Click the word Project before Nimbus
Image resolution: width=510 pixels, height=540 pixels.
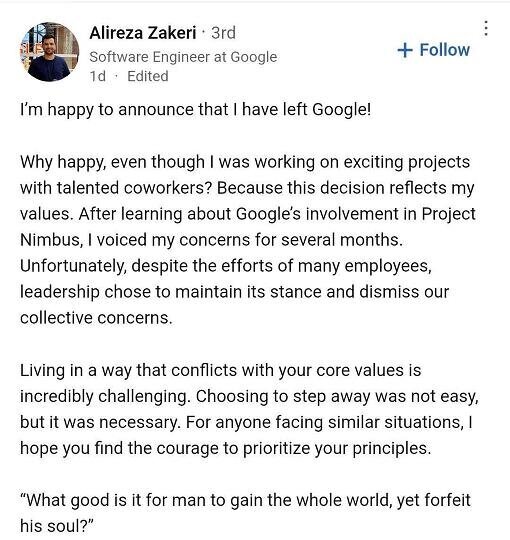coord(449,214)
